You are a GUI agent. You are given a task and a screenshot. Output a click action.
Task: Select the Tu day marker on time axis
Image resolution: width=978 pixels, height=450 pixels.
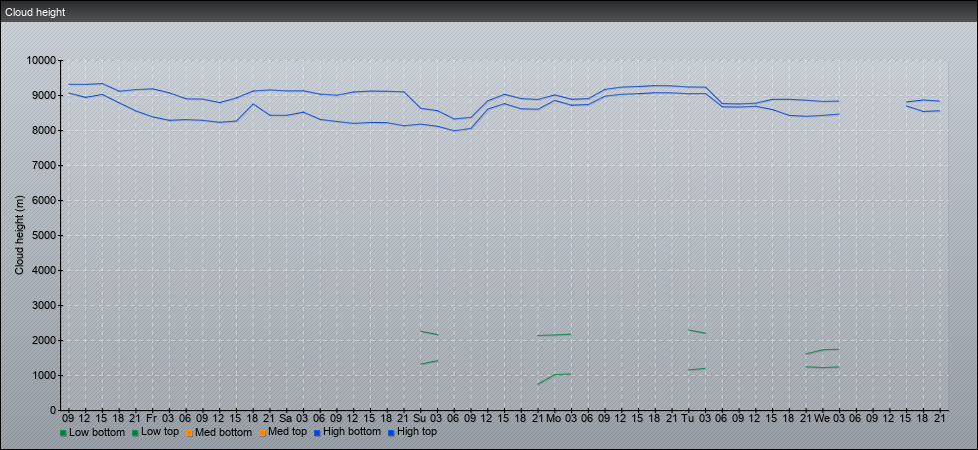tap(687, 417)
